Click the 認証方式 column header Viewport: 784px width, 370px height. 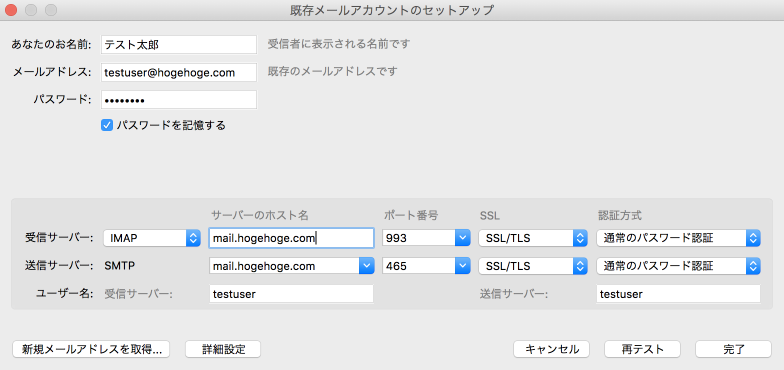click(620, 216)
